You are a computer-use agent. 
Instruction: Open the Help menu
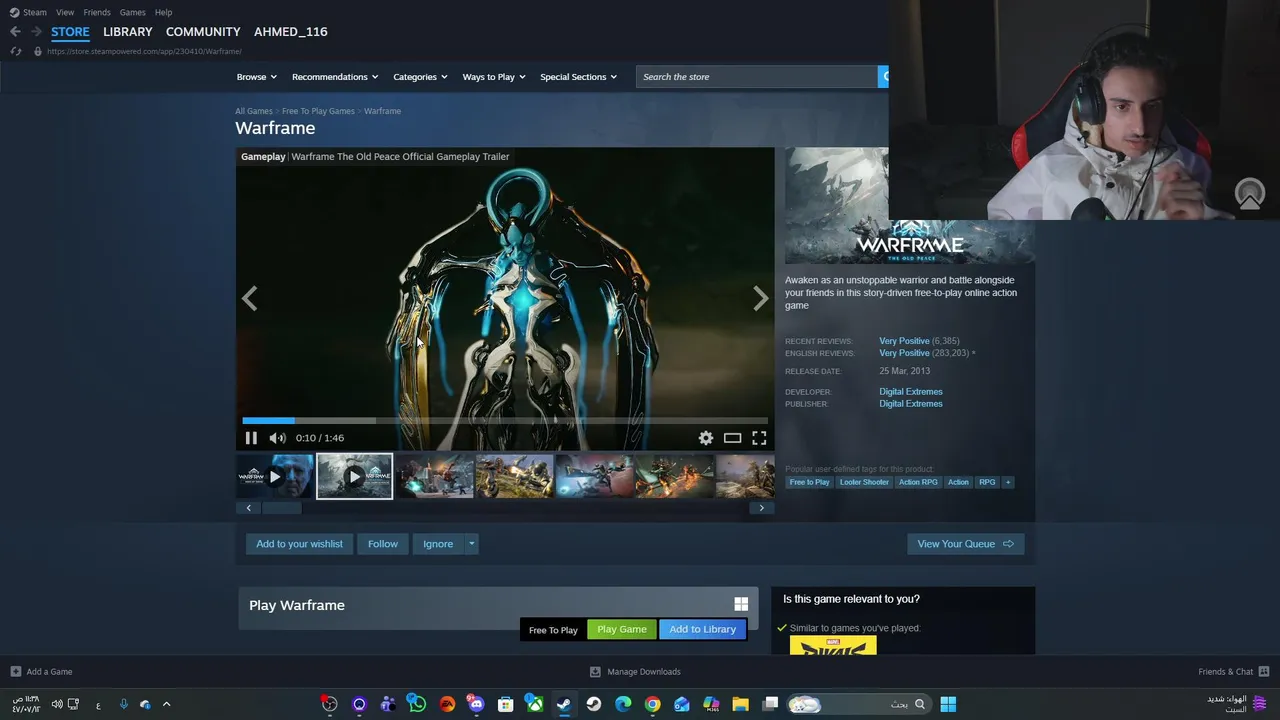point(163,12)
